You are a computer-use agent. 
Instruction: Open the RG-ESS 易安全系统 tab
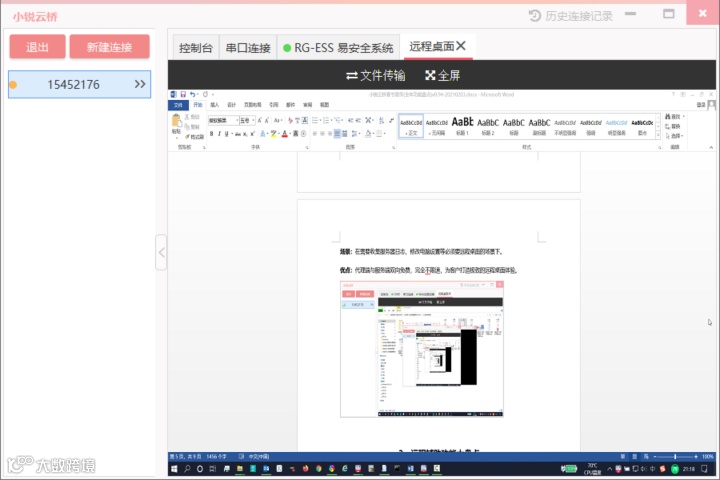338,48
